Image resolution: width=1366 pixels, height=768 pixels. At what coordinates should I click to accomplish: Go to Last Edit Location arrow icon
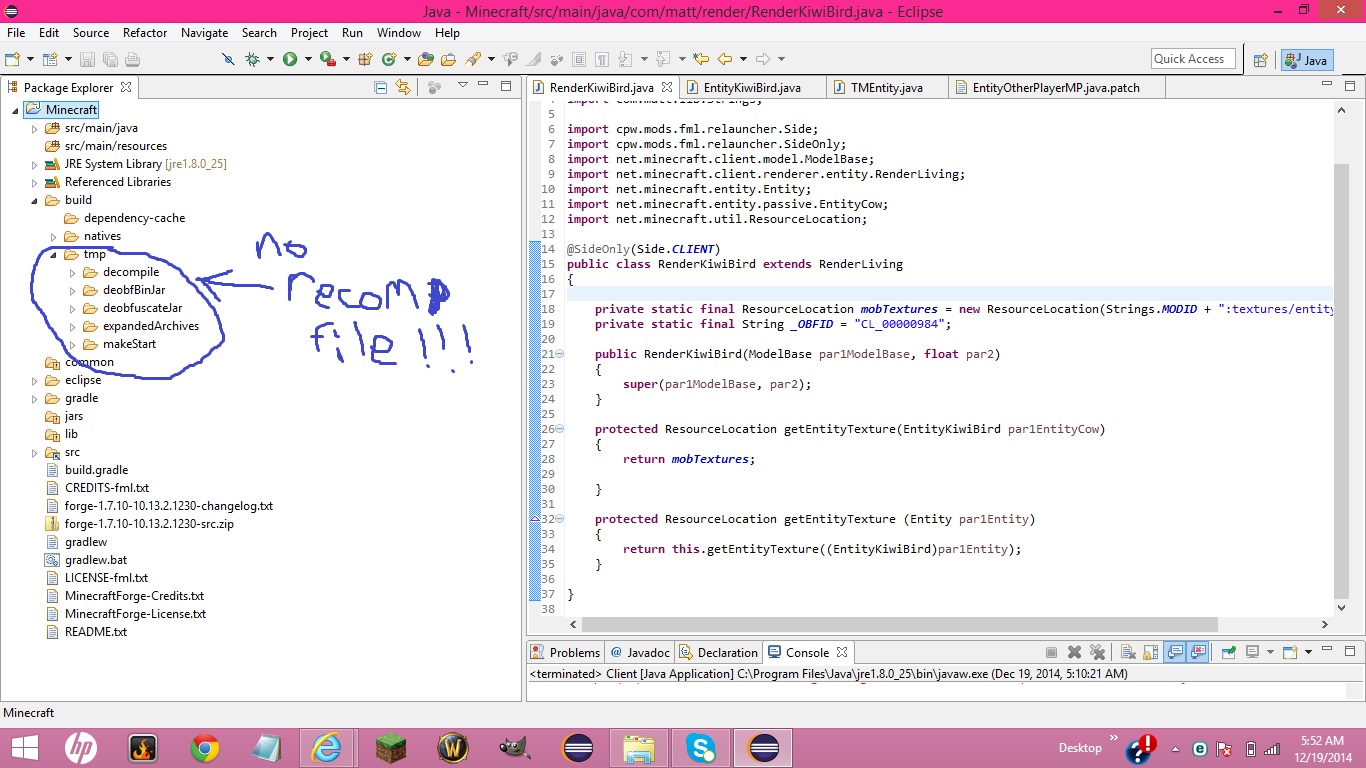701,59
